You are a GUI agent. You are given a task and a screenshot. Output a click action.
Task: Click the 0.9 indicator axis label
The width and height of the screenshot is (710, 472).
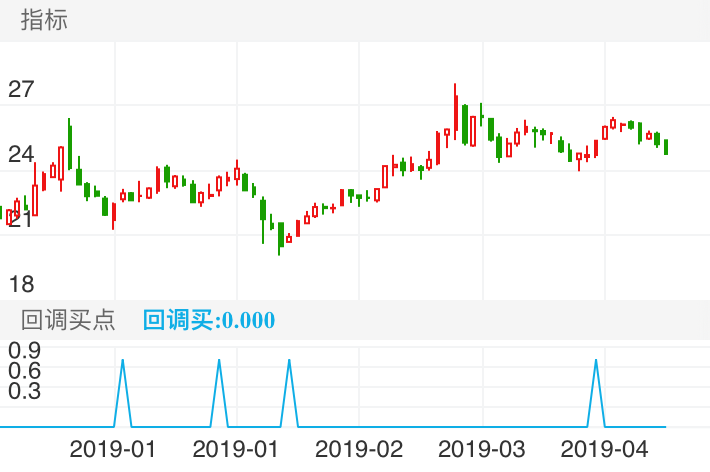tap(24, 350)
